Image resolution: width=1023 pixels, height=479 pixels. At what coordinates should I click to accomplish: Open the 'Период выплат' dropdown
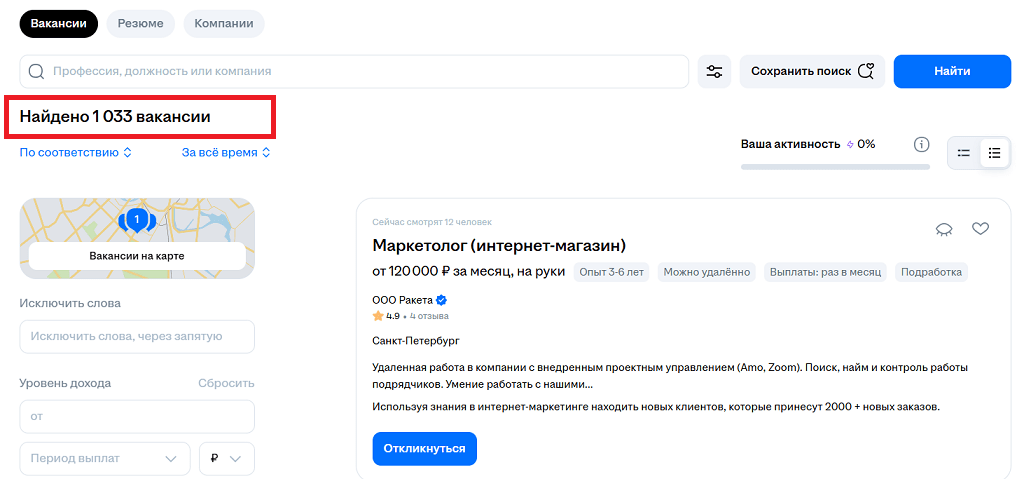[105, 458]
